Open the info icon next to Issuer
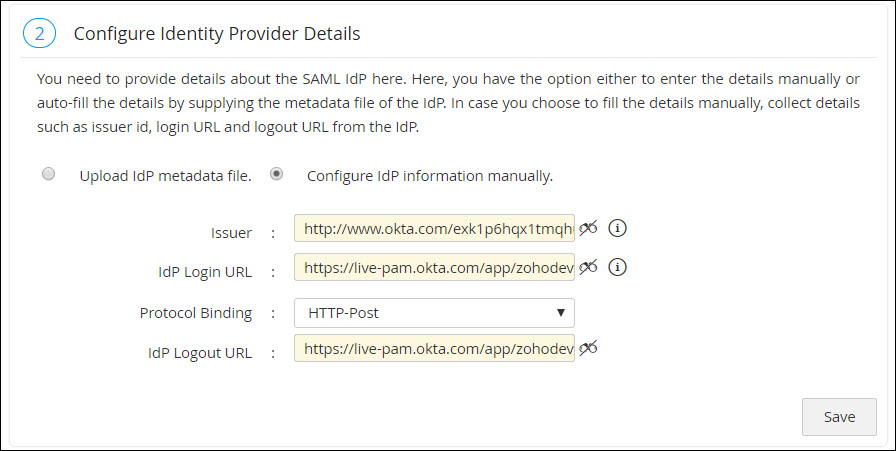The width and height of the screenshot is (896, 451). click(617, 229)
